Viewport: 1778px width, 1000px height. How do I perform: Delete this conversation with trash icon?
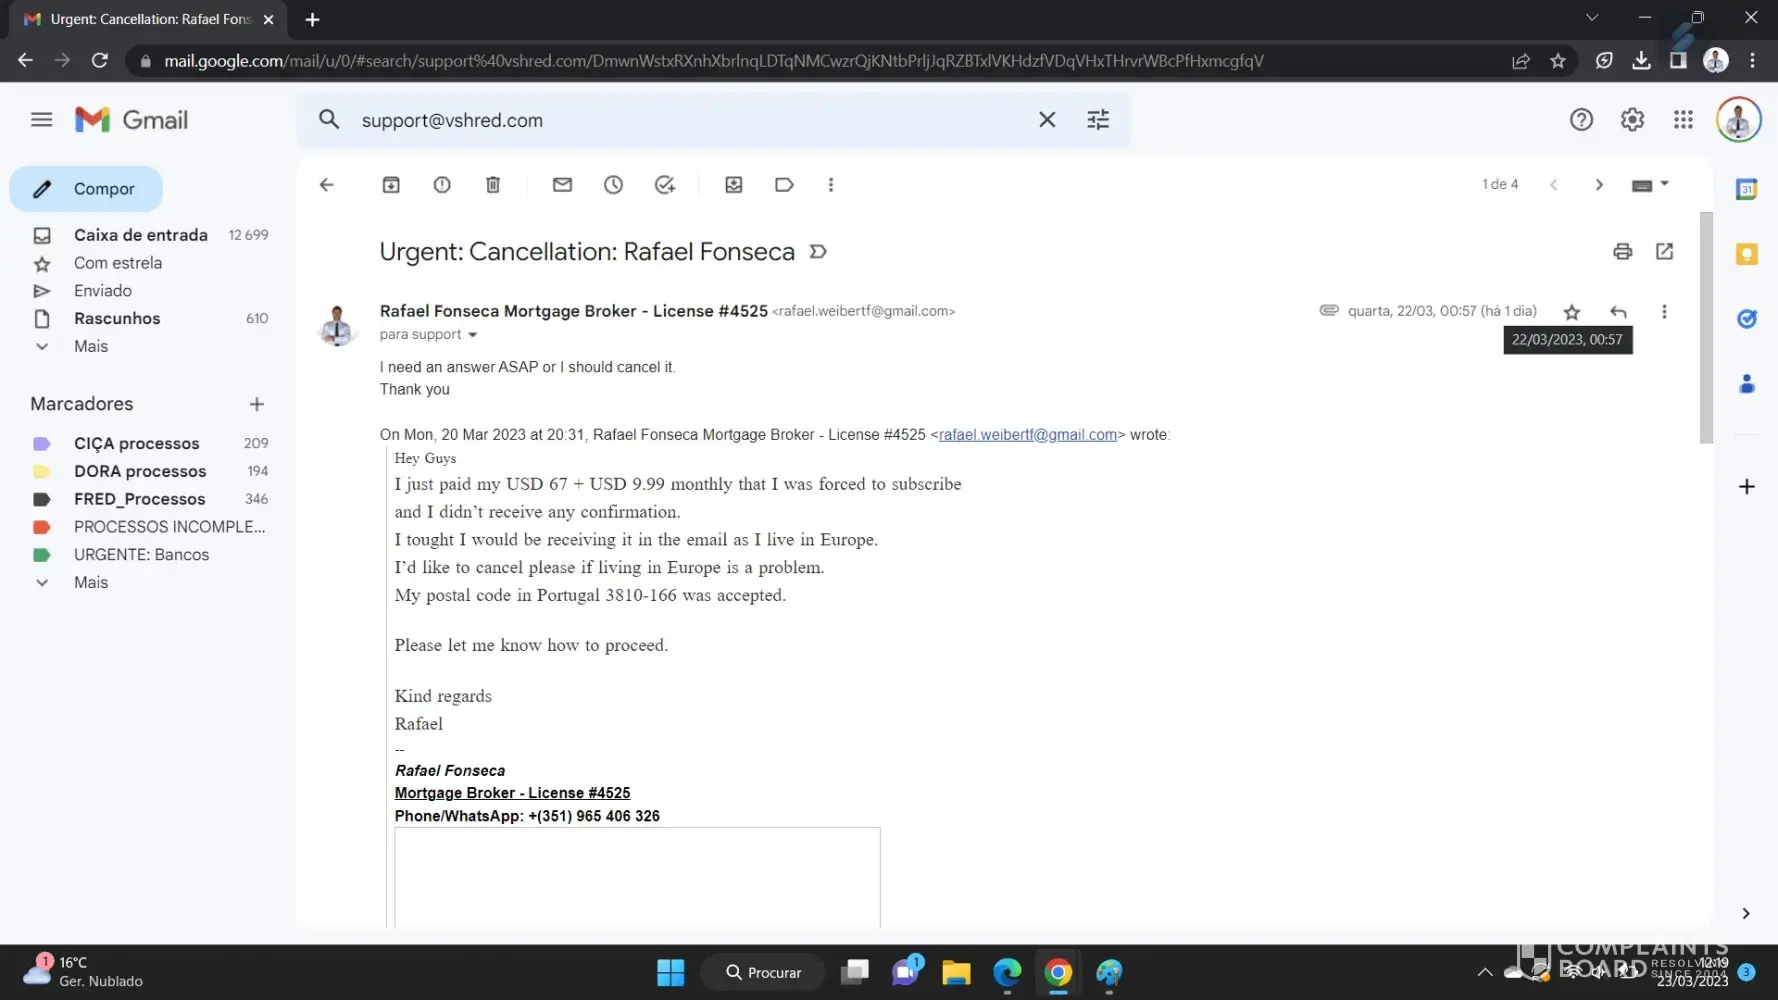(493, 185)
